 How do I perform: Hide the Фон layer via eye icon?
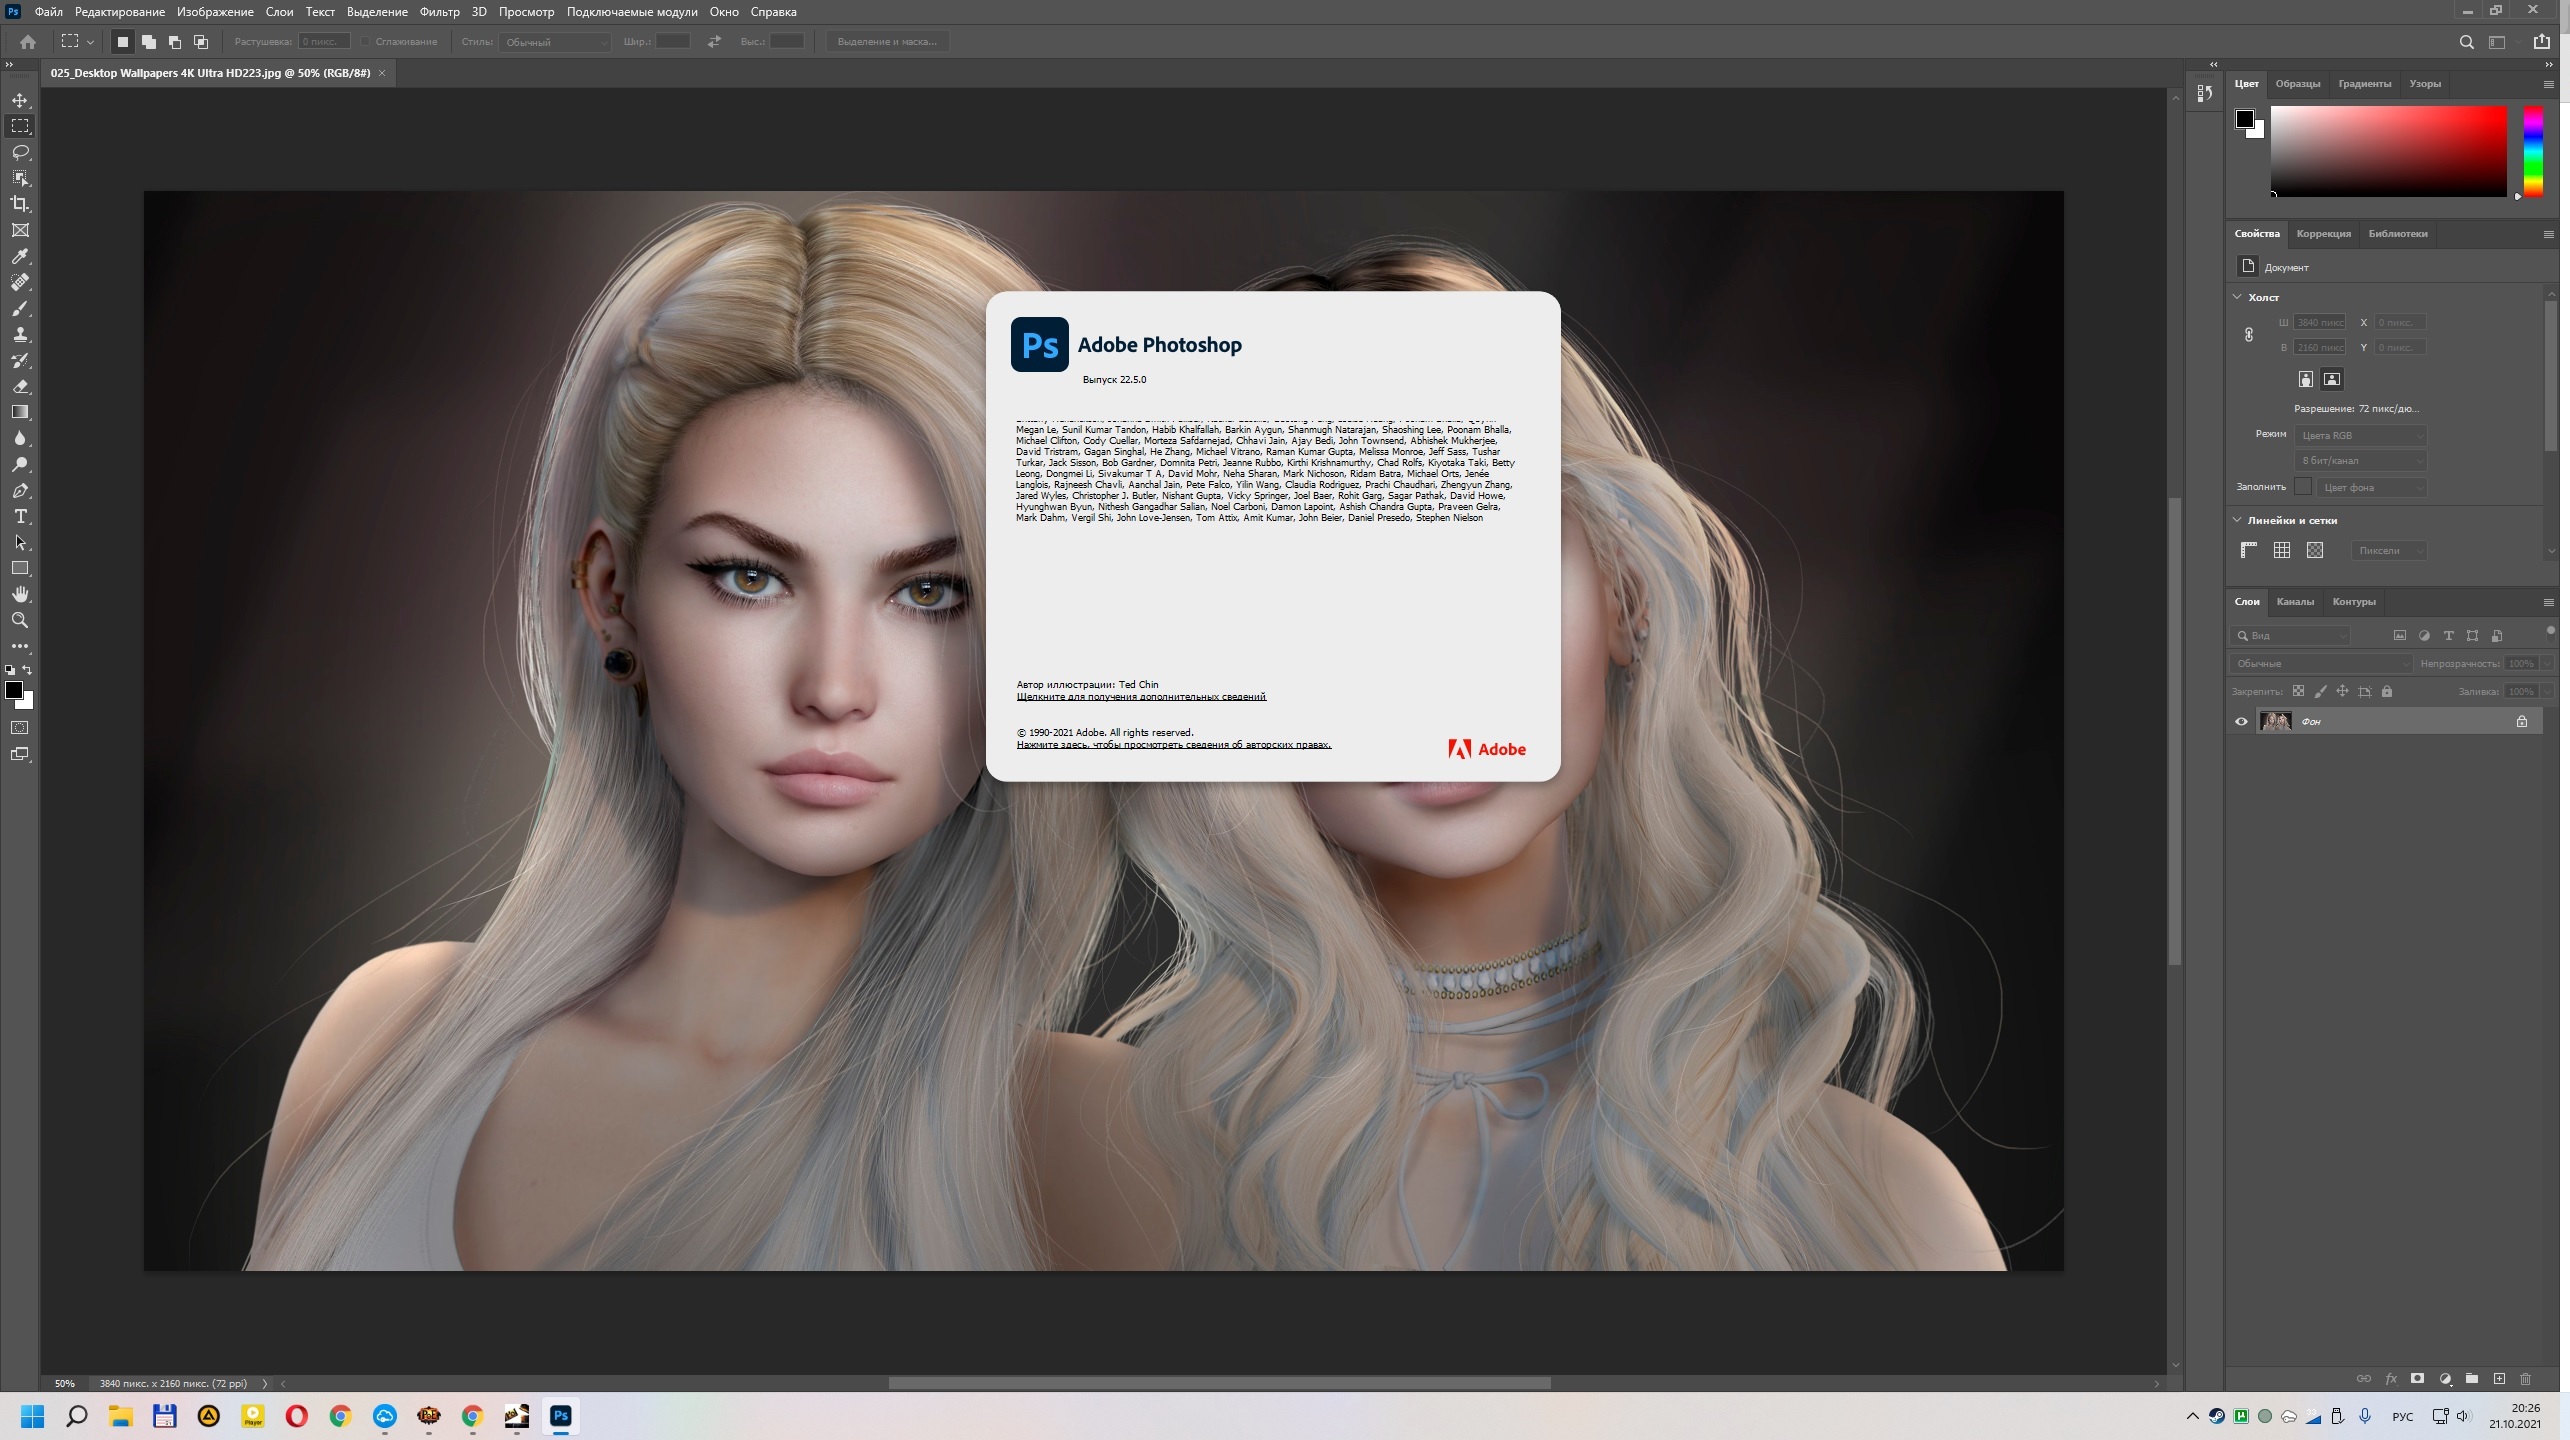point(2241,721)
